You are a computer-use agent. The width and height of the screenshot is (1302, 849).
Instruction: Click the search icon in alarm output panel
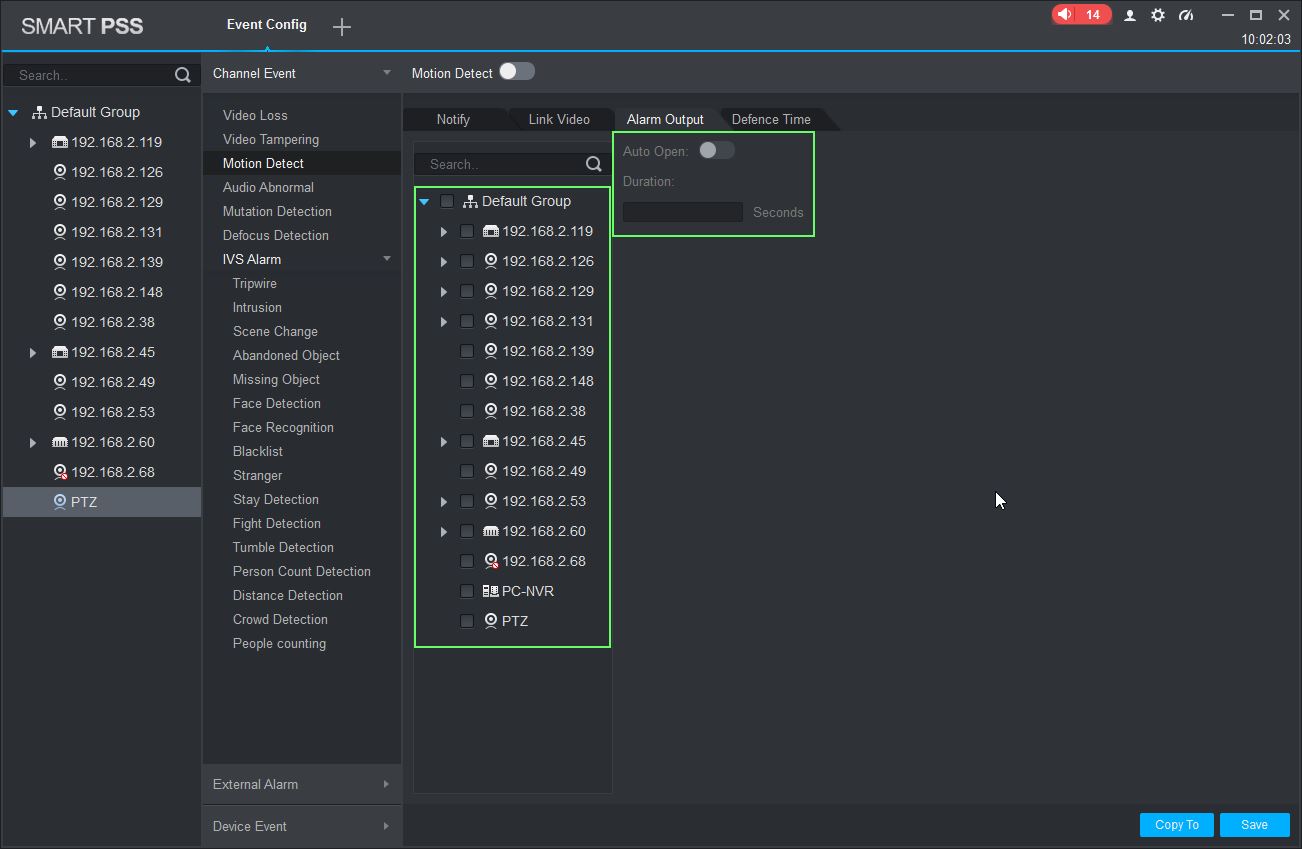click(594, 164)
